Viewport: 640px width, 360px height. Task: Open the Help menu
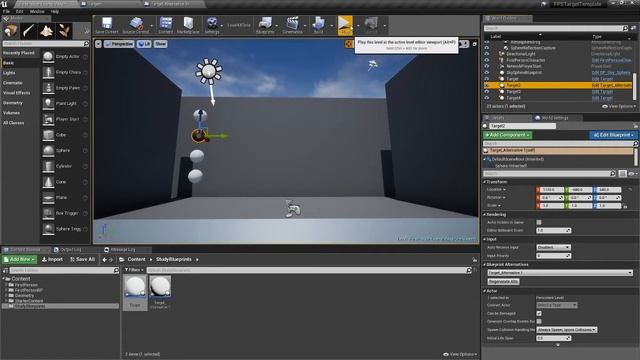coord(55,11)
